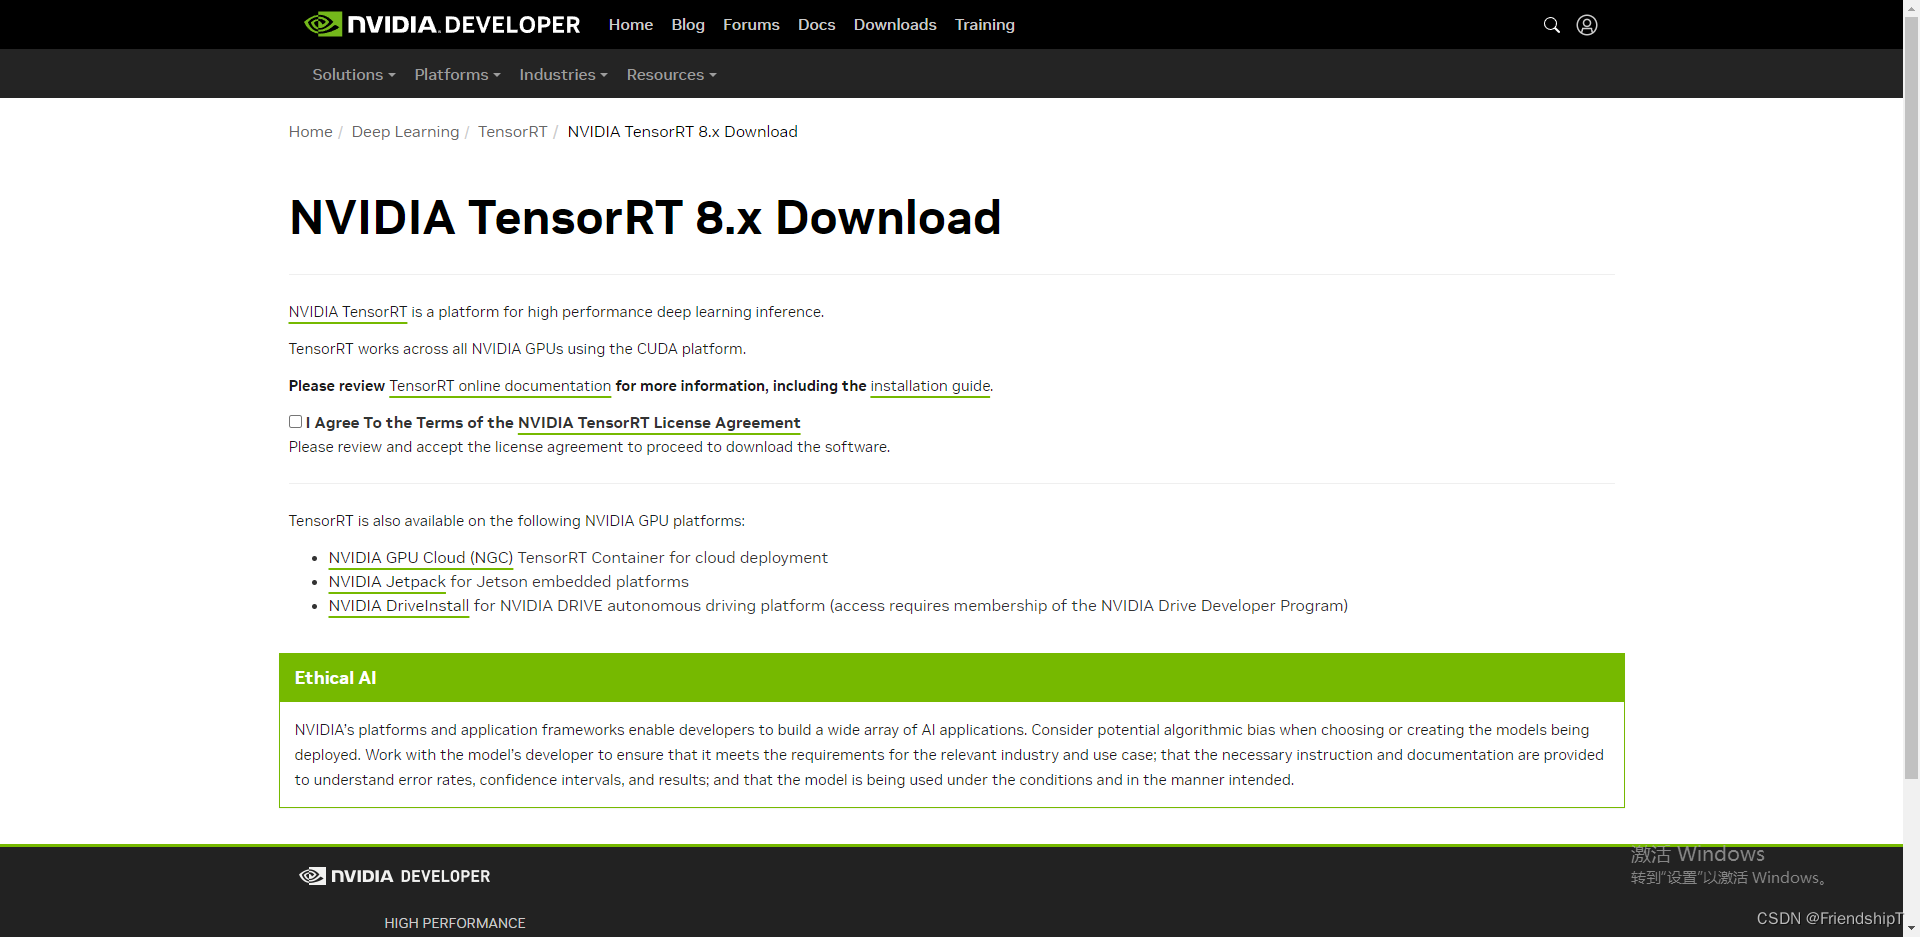
Task: Click the scrollbar up arrow
Action: 1911,6
